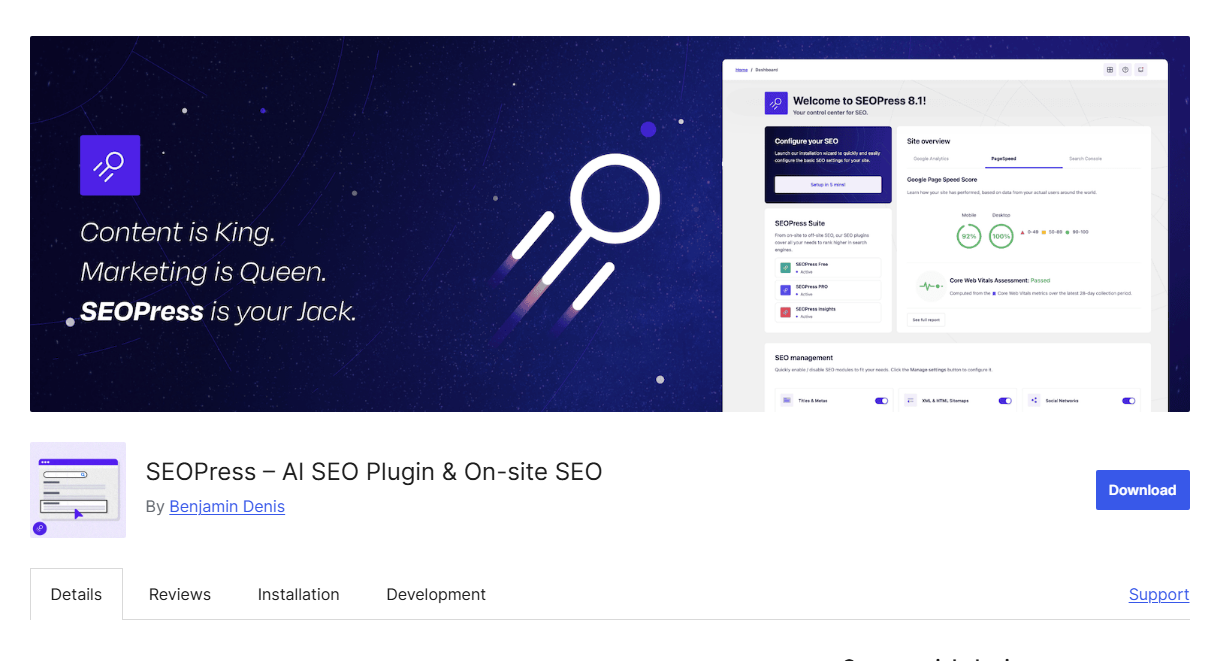Image resolution: width=1205 pixels, height=661 pixels.
Task: Click the Dashboard breadcrumb text
Action: pyautogui.click(x=766, y=70)
